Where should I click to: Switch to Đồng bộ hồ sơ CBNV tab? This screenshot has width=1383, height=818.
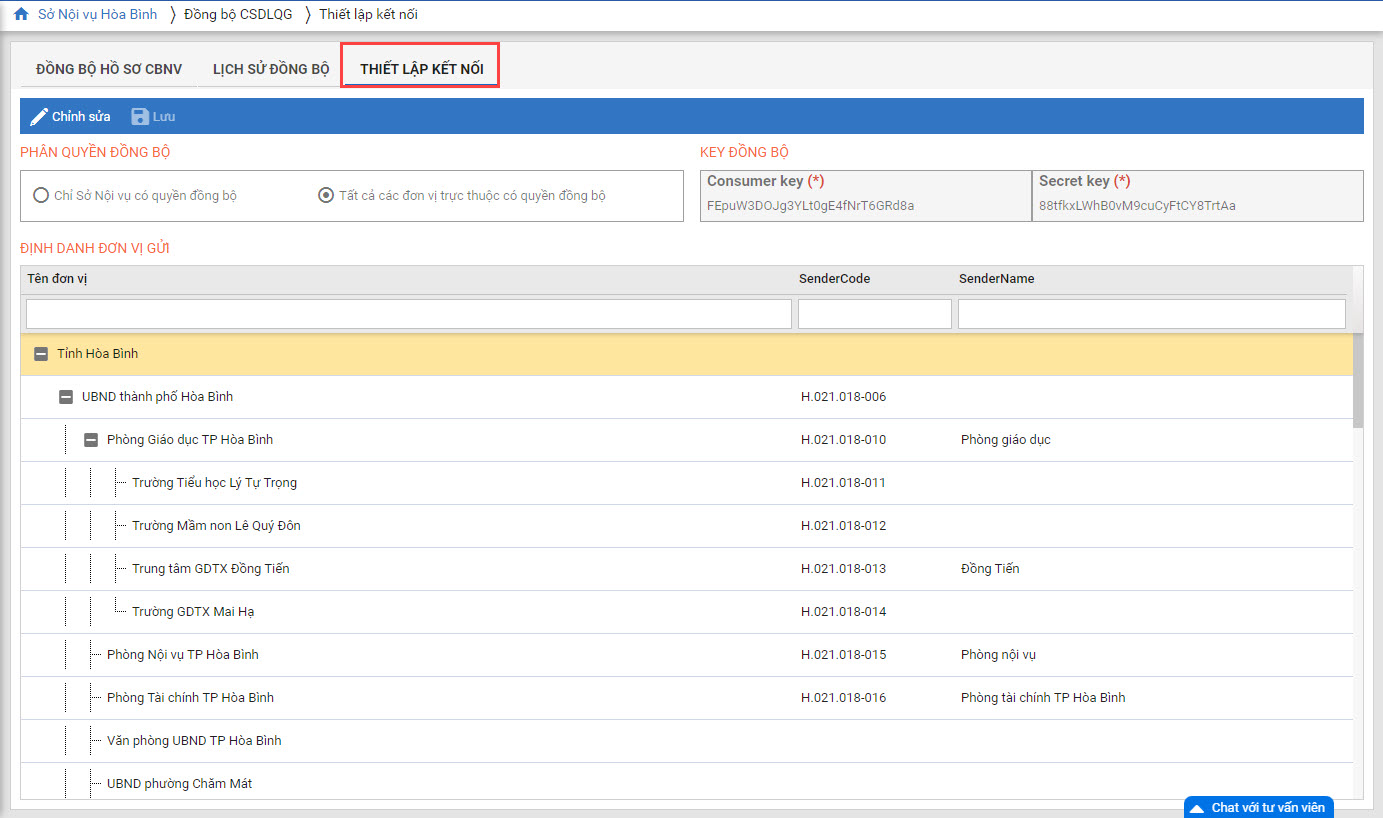click(109, 69)
